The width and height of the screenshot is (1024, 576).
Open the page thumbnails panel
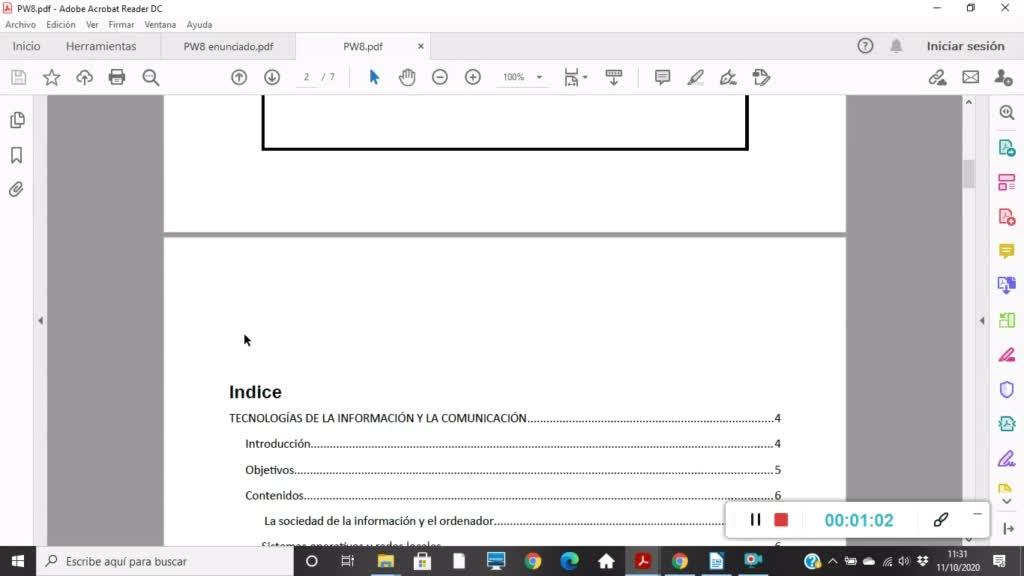[x=17, y=120]
